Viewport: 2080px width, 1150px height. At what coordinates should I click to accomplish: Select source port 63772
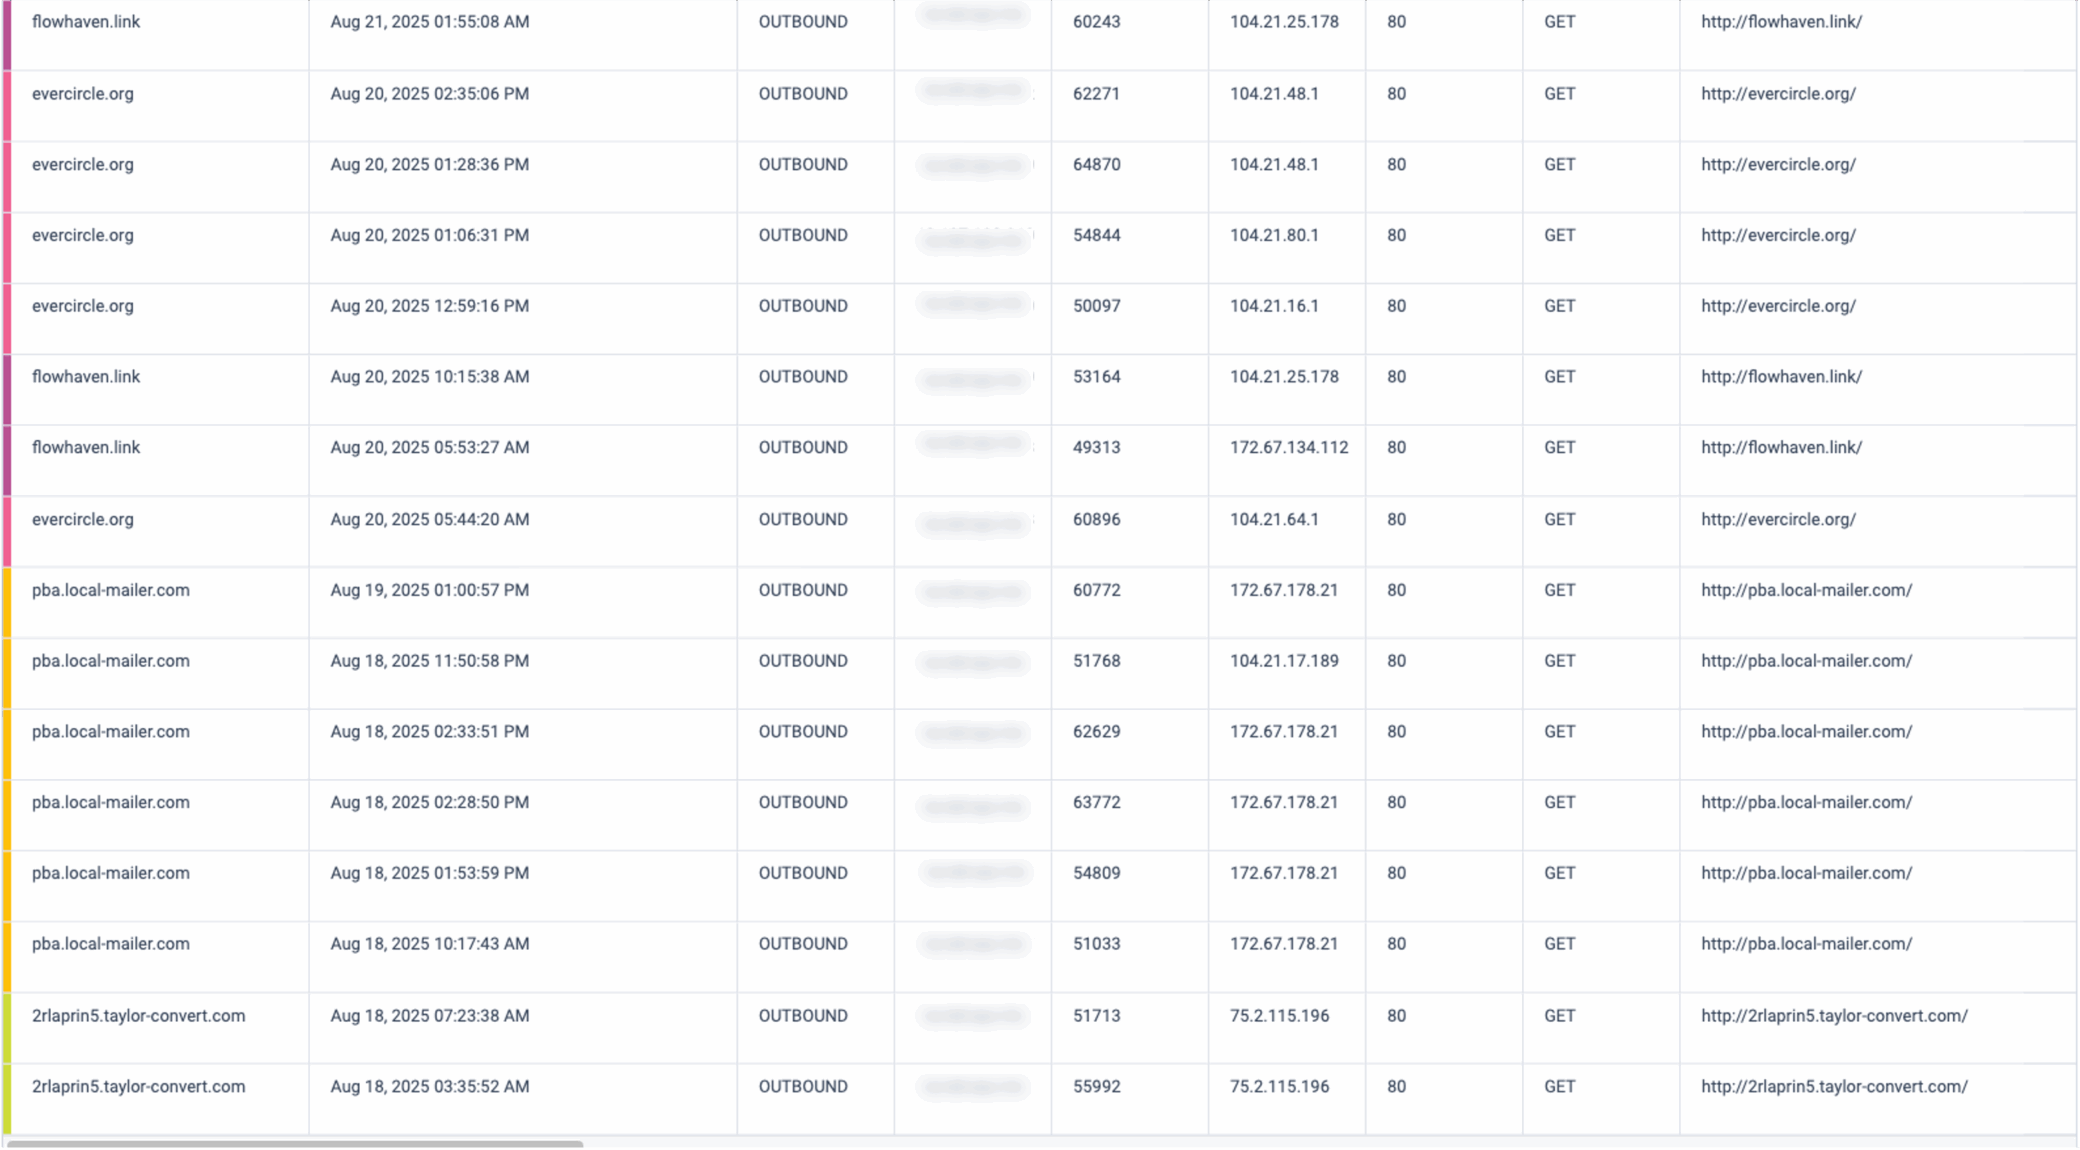pos(1096,803)
